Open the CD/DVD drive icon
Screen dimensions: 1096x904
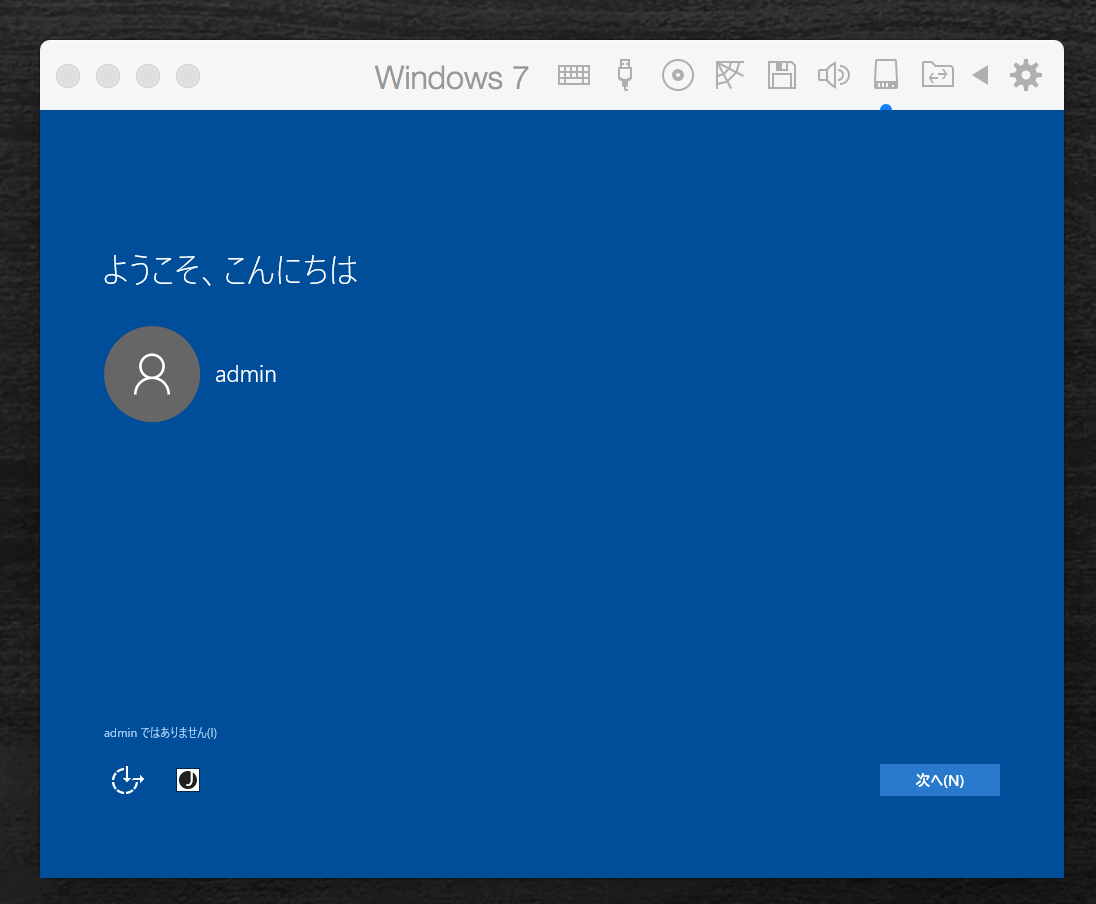[677, 76]
